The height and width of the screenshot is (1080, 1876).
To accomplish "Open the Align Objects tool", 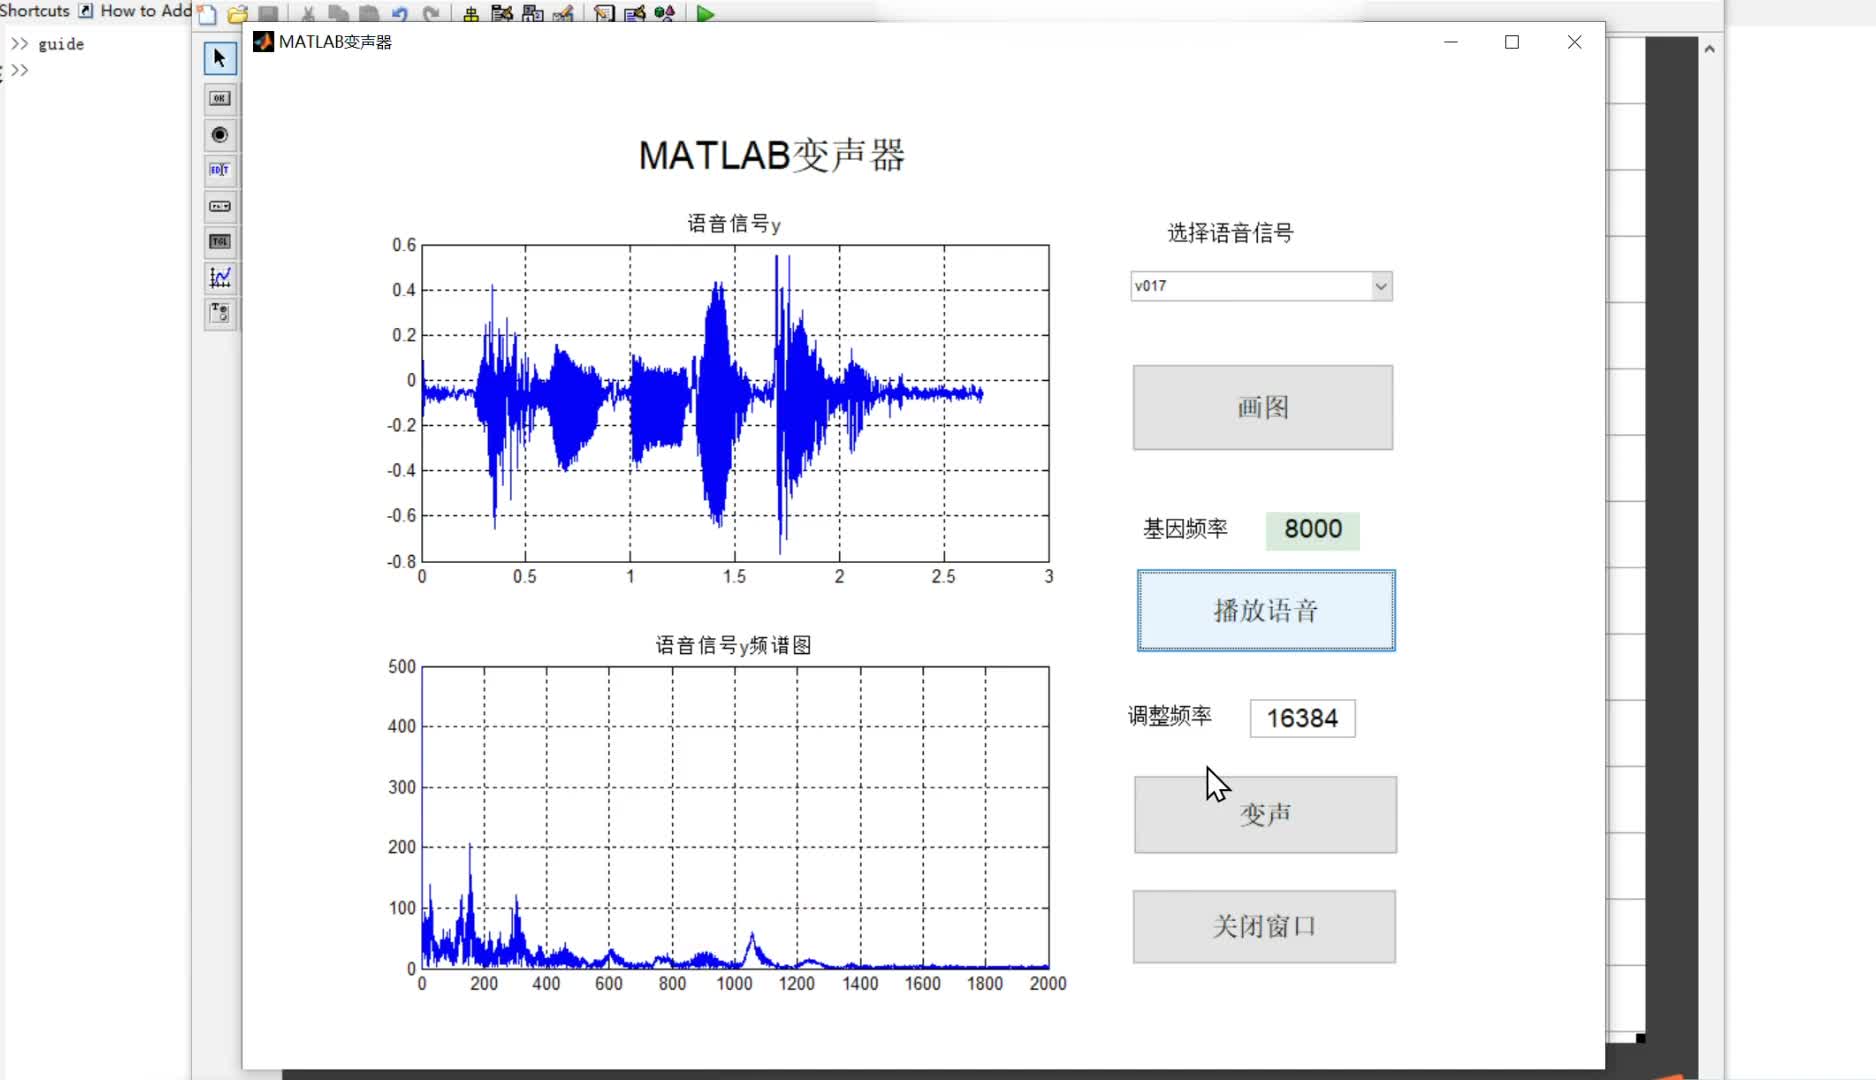I will 470,13.
